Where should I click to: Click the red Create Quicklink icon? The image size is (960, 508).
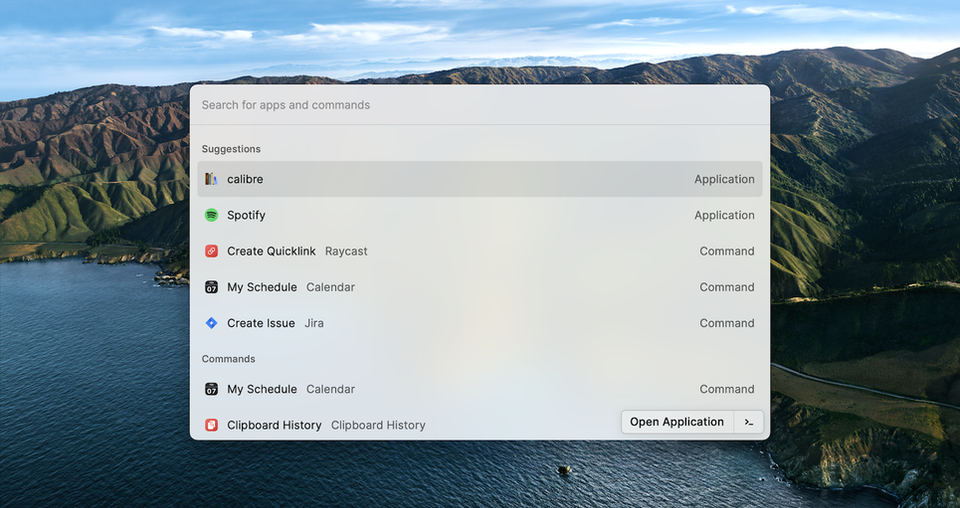click(x=211, y=251)
